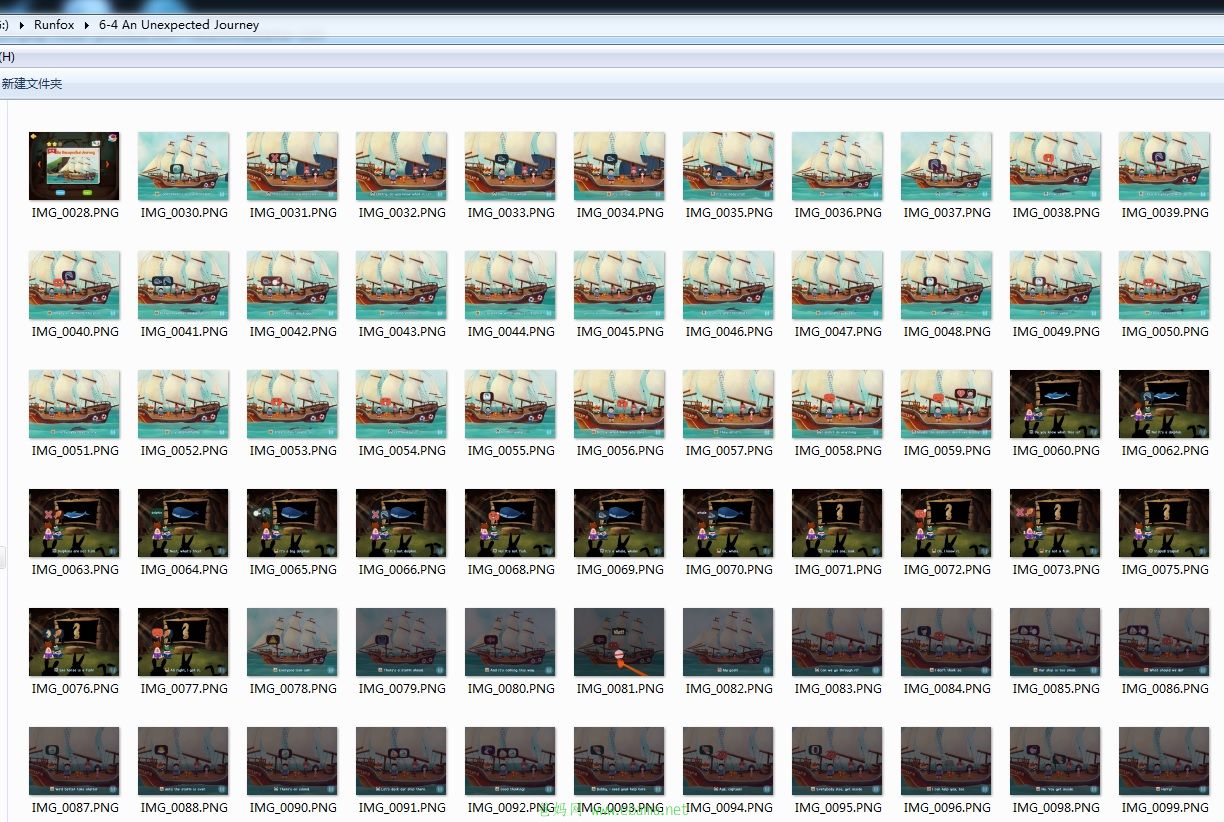Select the IMG_0083.PNG thumbnail image
The width and height of the screenshot is (1224, 822).
837,642
